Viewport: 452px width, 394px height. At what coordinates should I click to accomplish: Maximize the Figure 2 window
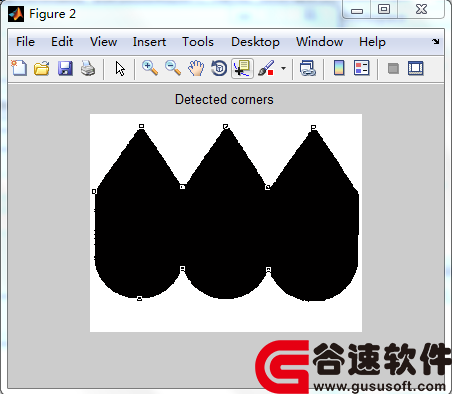pos(384,9)
